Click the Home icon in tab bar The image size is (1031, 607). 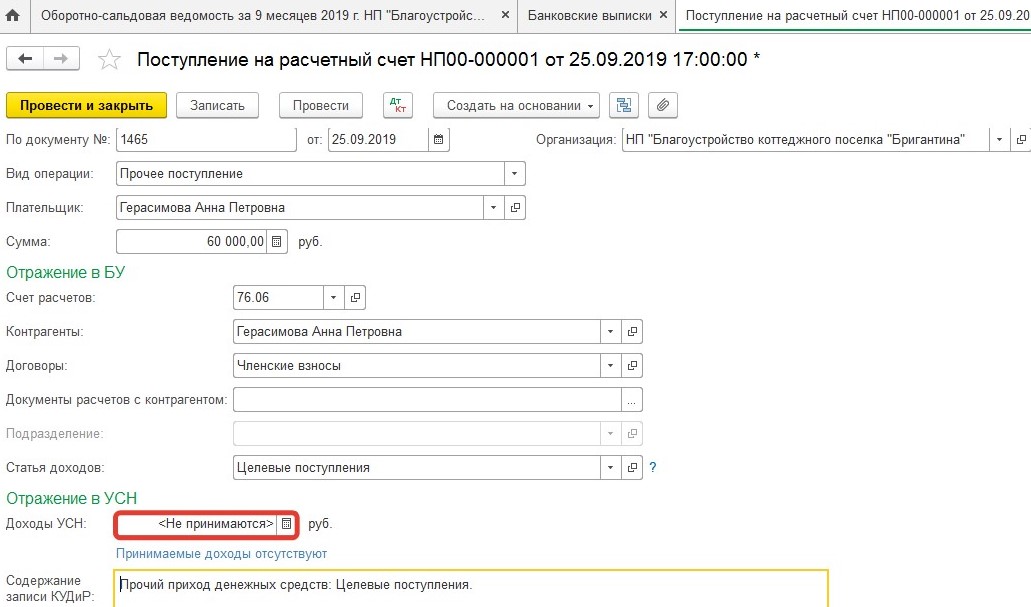click(13, 16)
